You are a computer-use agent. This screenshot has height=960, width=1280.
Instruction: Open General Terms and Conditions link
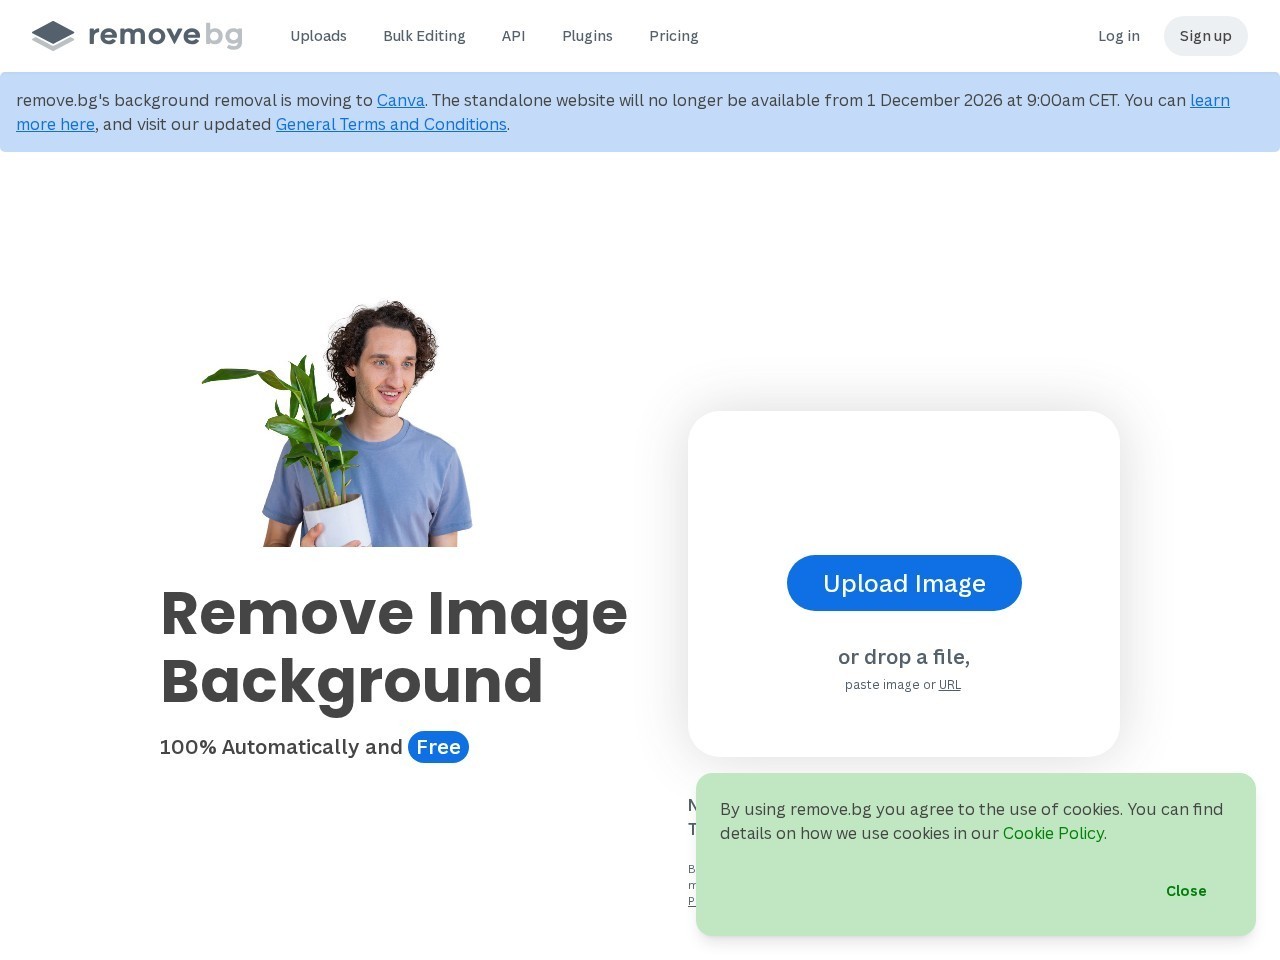click(391, 124)
